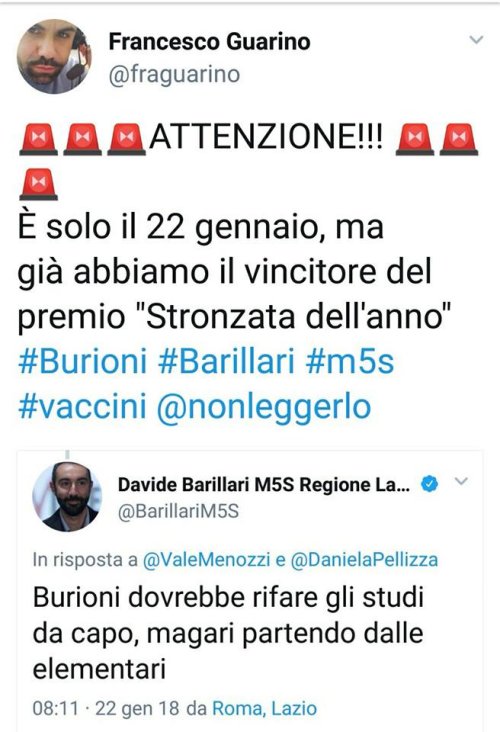This screenshot has width=500, height=732.
Task: Open the #Burioni hashtag
Action: click(83, 361)
